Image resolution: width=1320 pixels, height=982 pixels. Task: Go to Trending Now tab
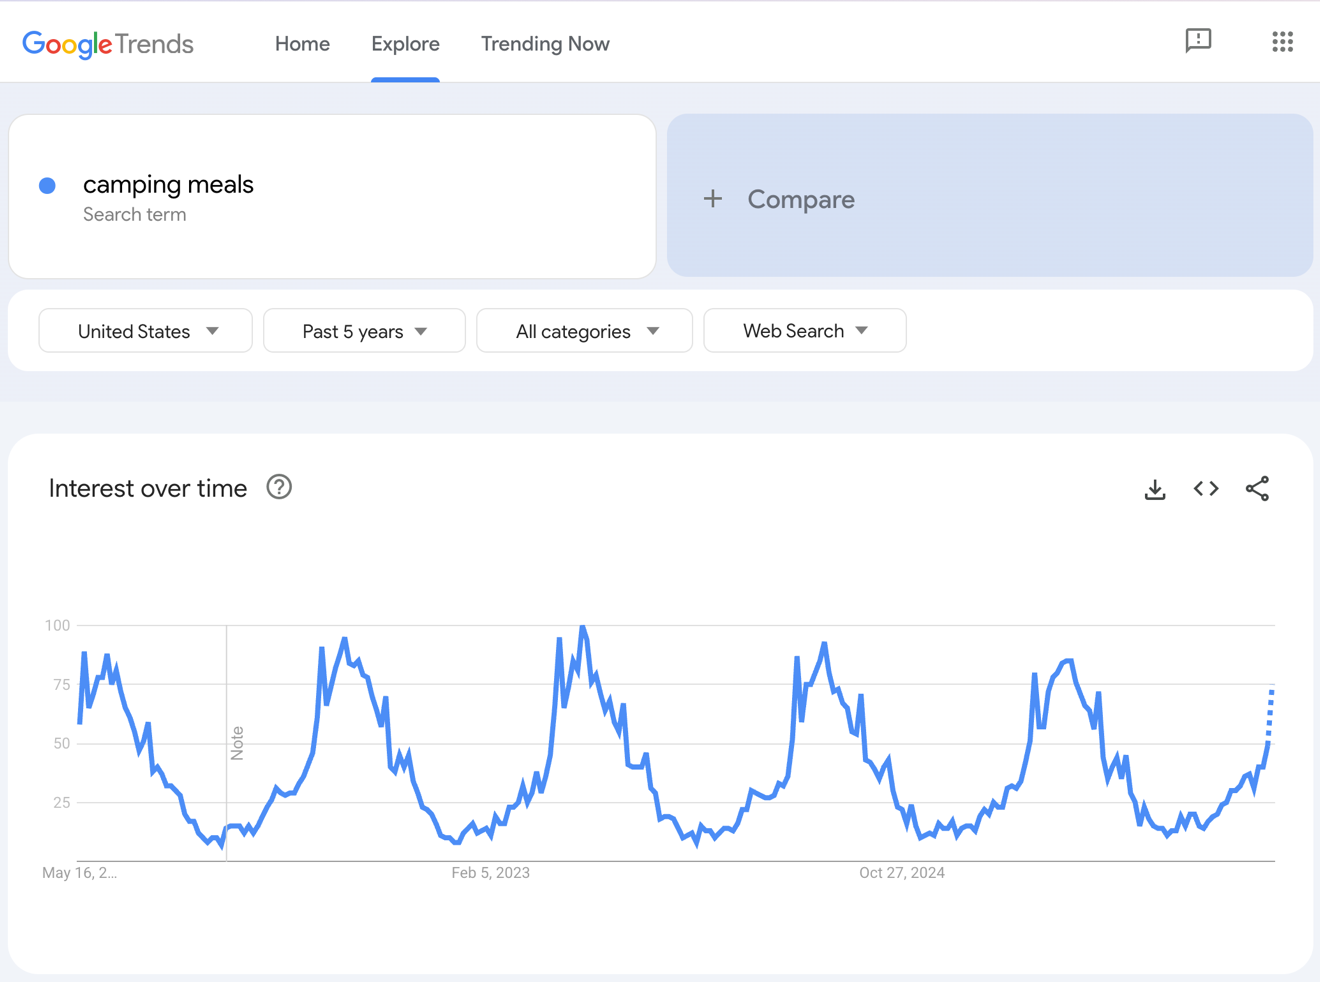point(545,44)
